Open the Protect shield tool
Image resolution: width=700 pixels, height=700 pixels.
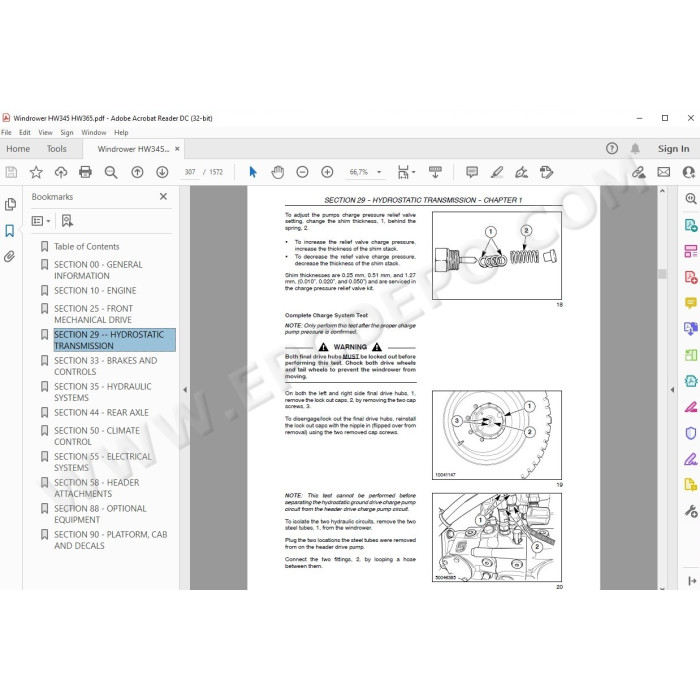tap(691, 433)
